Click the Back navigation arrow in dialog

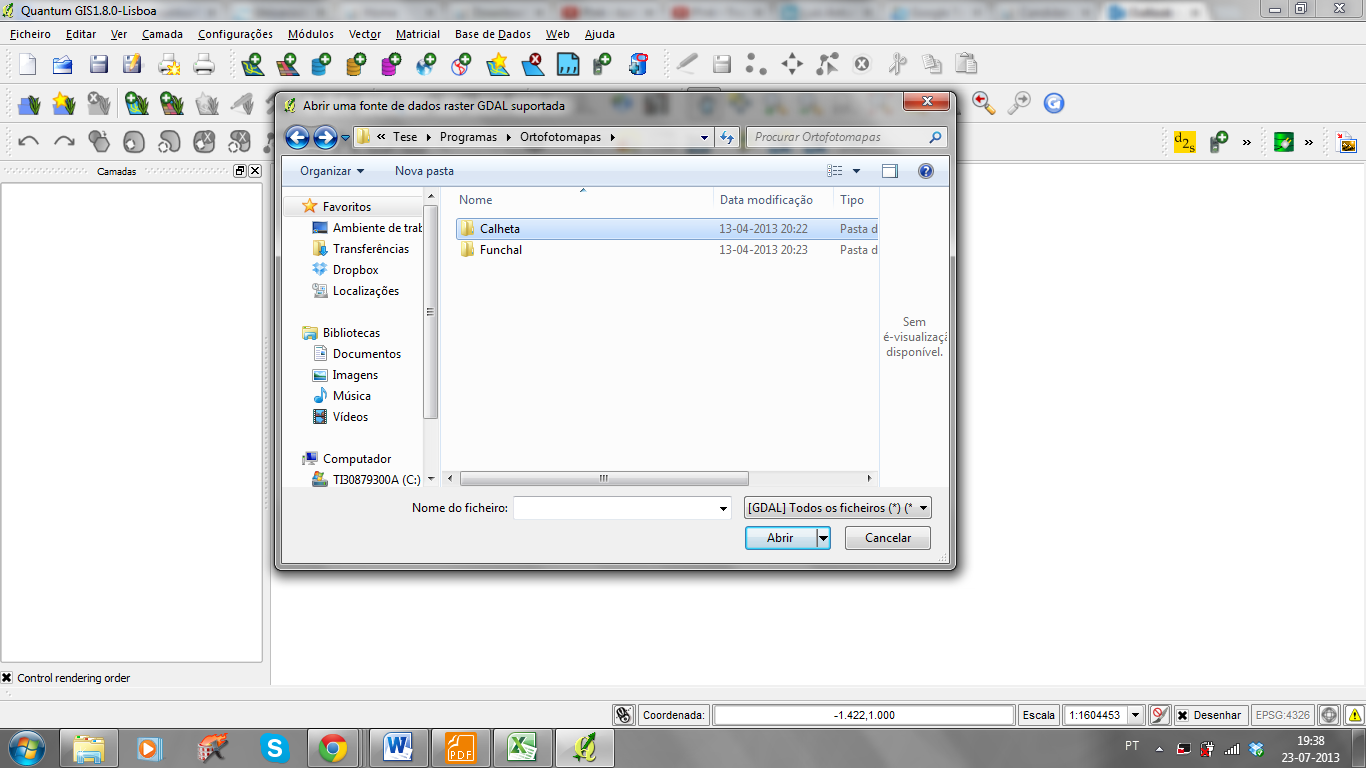[297, 137]
